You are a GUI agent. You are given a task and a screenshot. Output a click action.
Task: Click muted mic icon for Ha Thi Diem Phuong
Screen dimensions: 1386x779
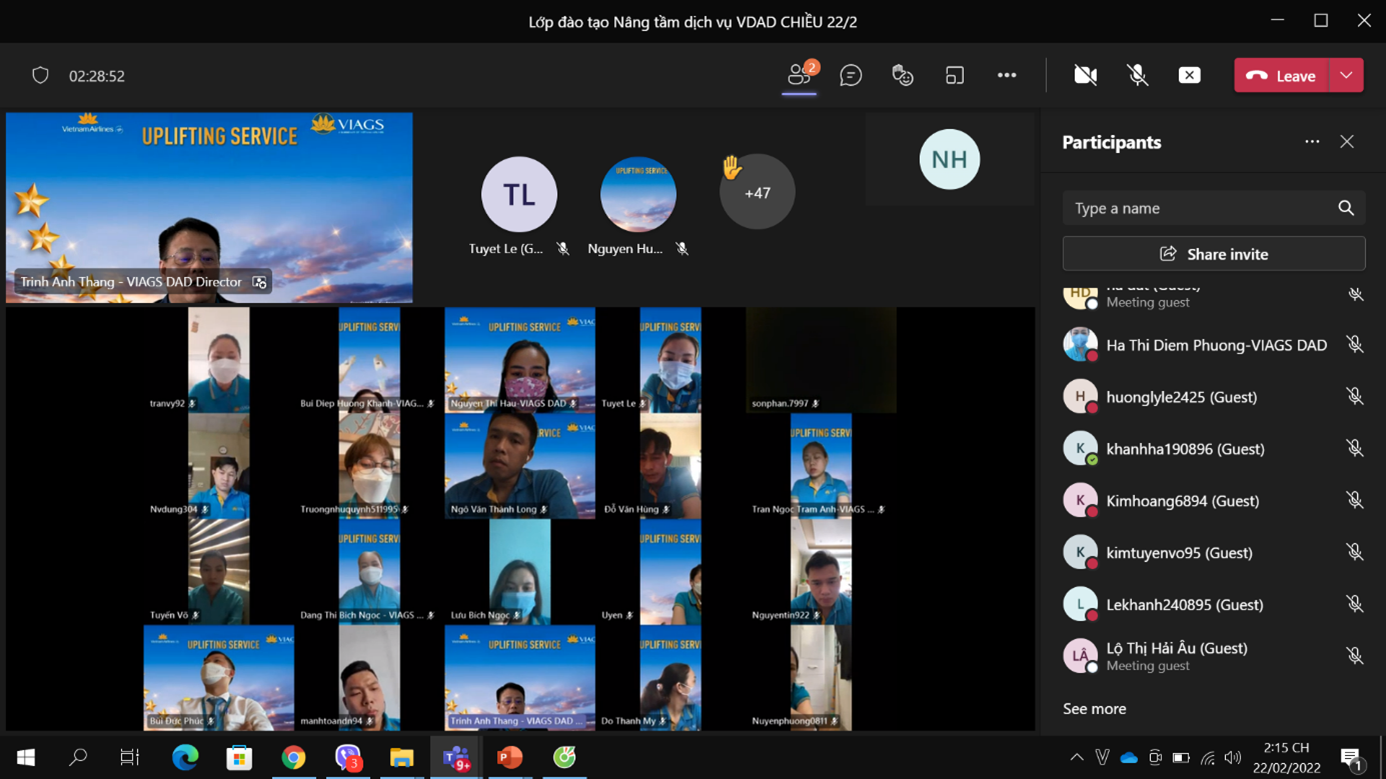click(x=1355, y=345)
